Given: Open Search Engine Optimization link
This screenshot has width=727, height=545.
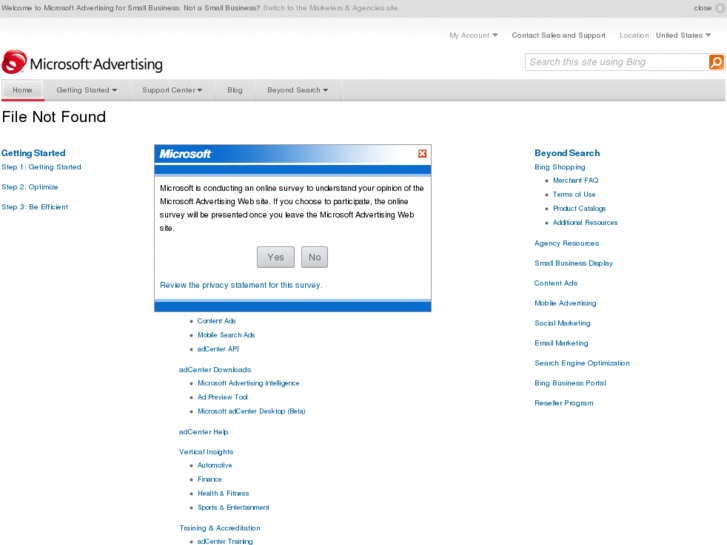Looking at the screenshot, I should click(x=582, y=363).
